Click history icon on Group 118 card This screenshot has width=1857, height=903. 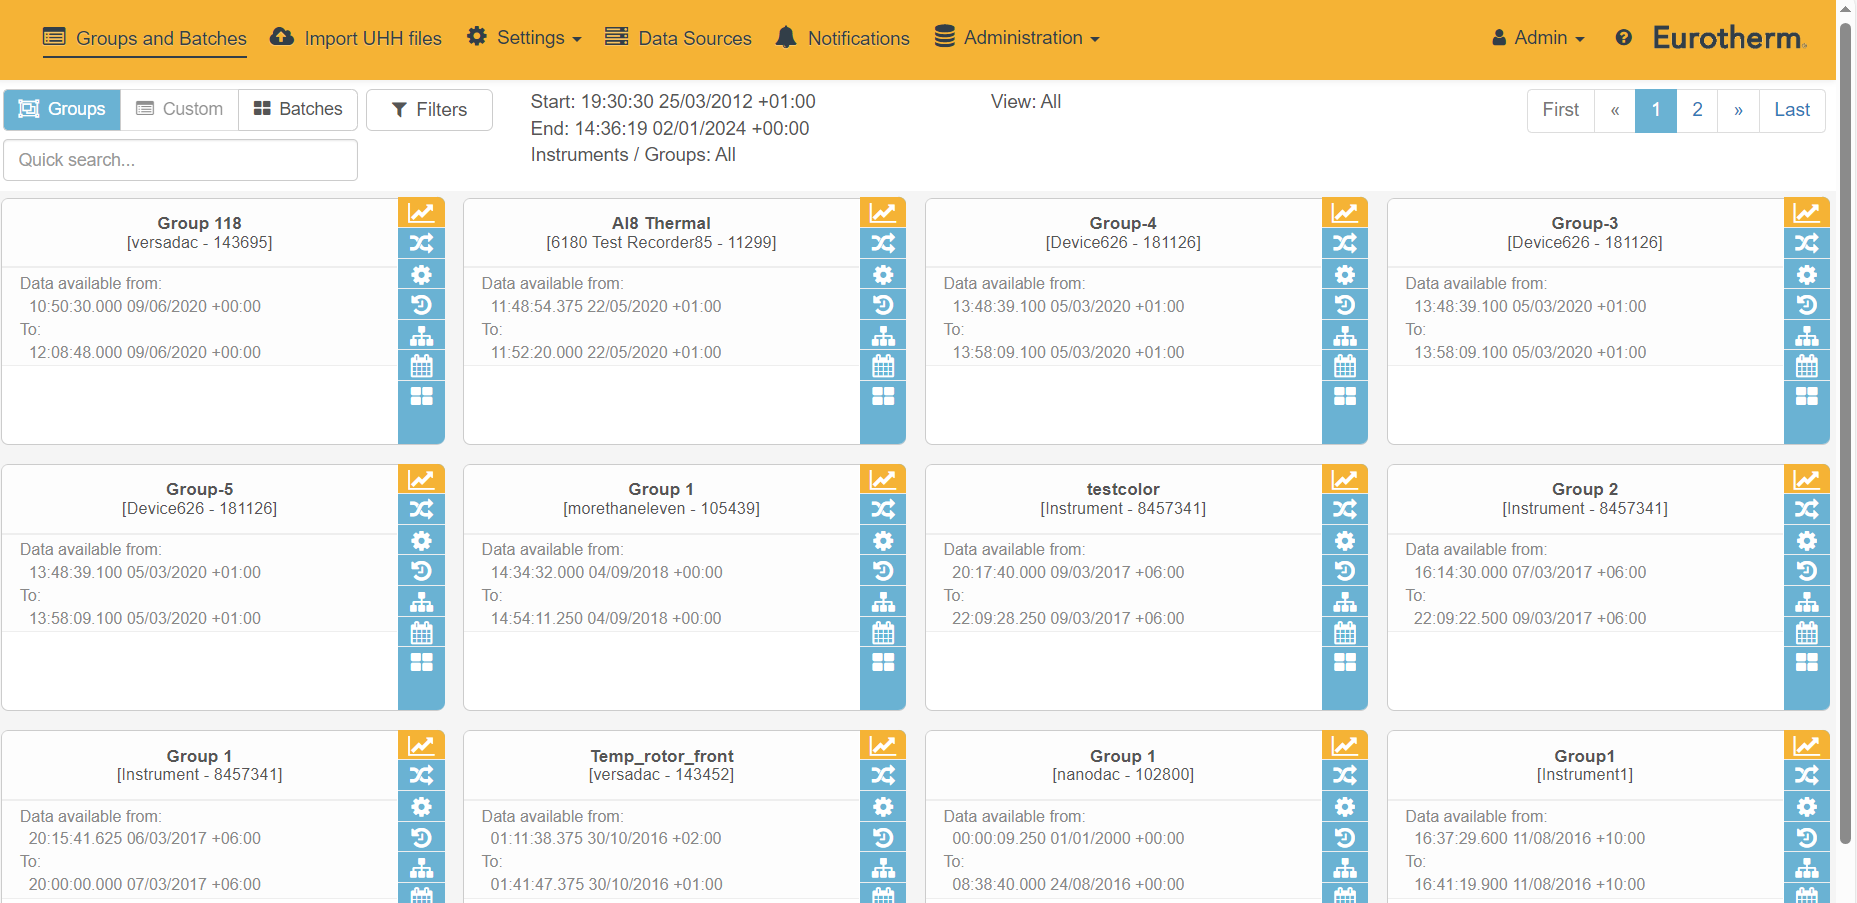coord(421,305)
